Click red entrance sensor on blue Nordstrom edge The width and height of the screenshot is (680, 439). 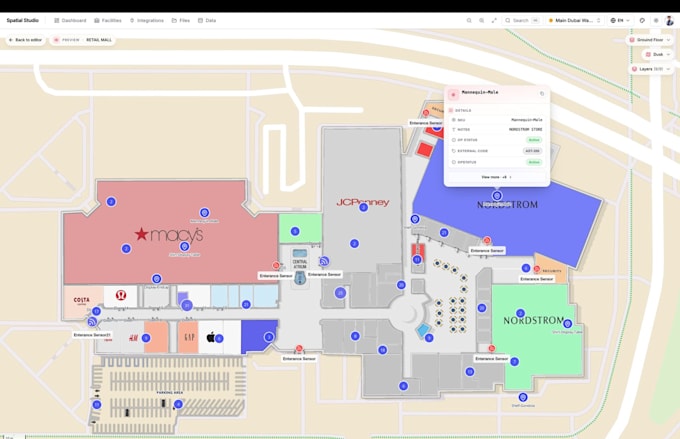487,240
